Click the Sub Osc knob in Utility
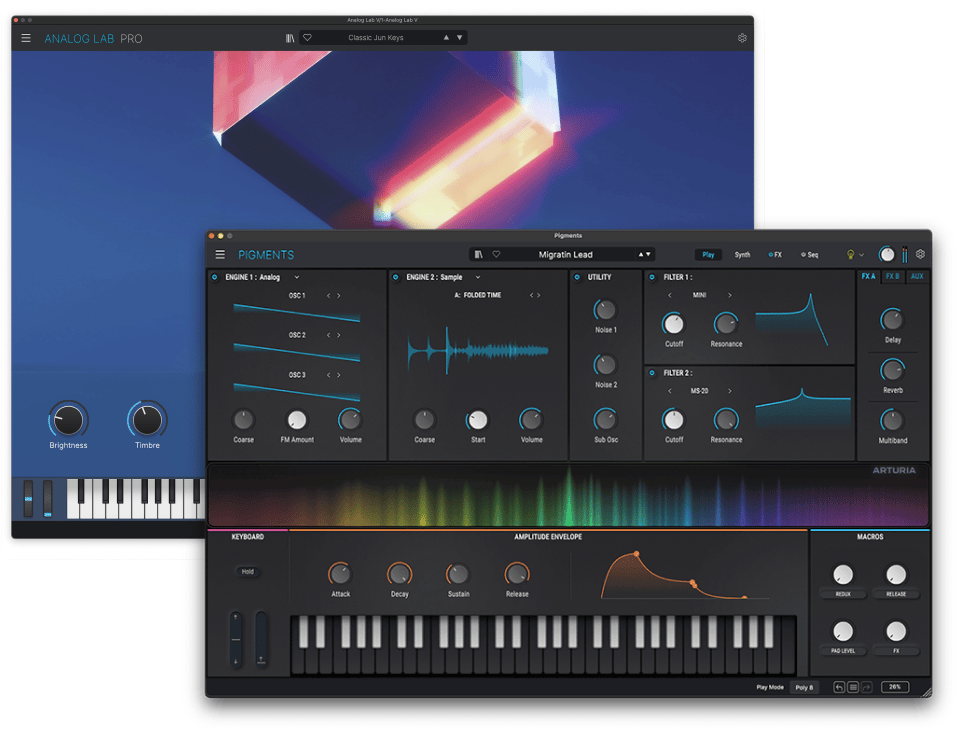Image resolution: width=972 pixels, height=731 pixels. (606, 420)
